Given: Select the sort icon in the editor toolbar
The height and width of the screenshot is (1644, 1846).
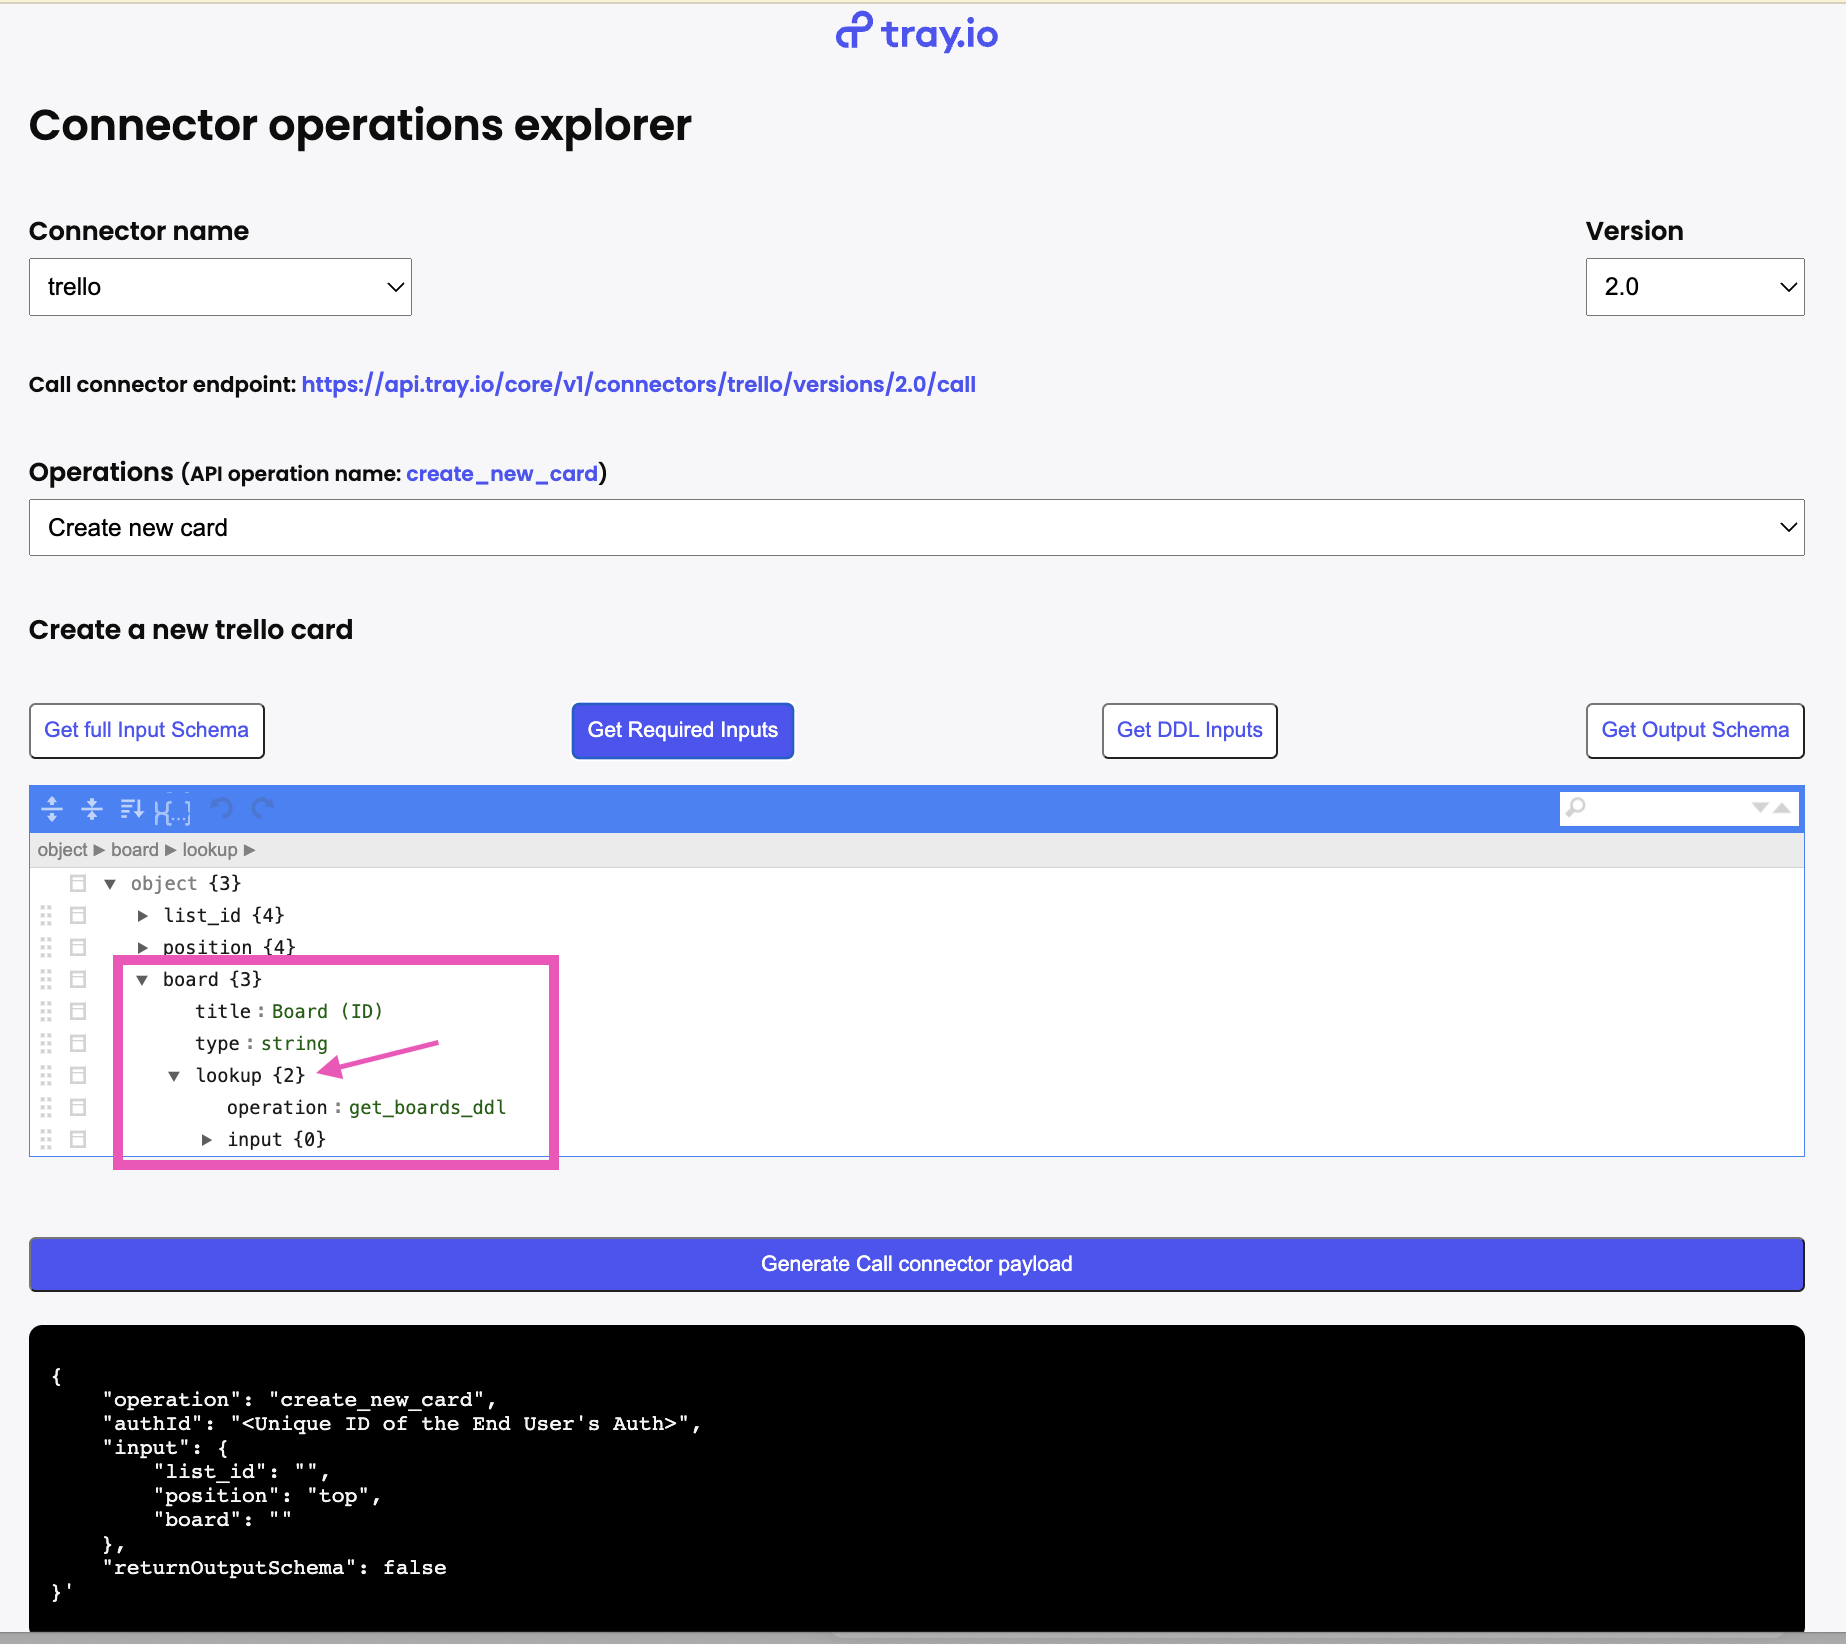Looking at the screenshot, I should pyautogui.click(x=131, y=810).
